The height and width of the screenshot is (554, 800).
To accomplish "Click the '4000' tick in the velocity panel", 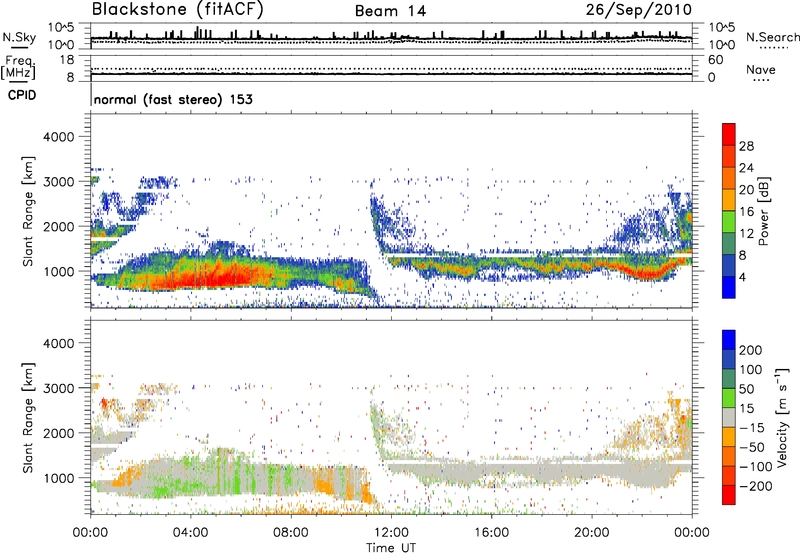I will point(58,343).
